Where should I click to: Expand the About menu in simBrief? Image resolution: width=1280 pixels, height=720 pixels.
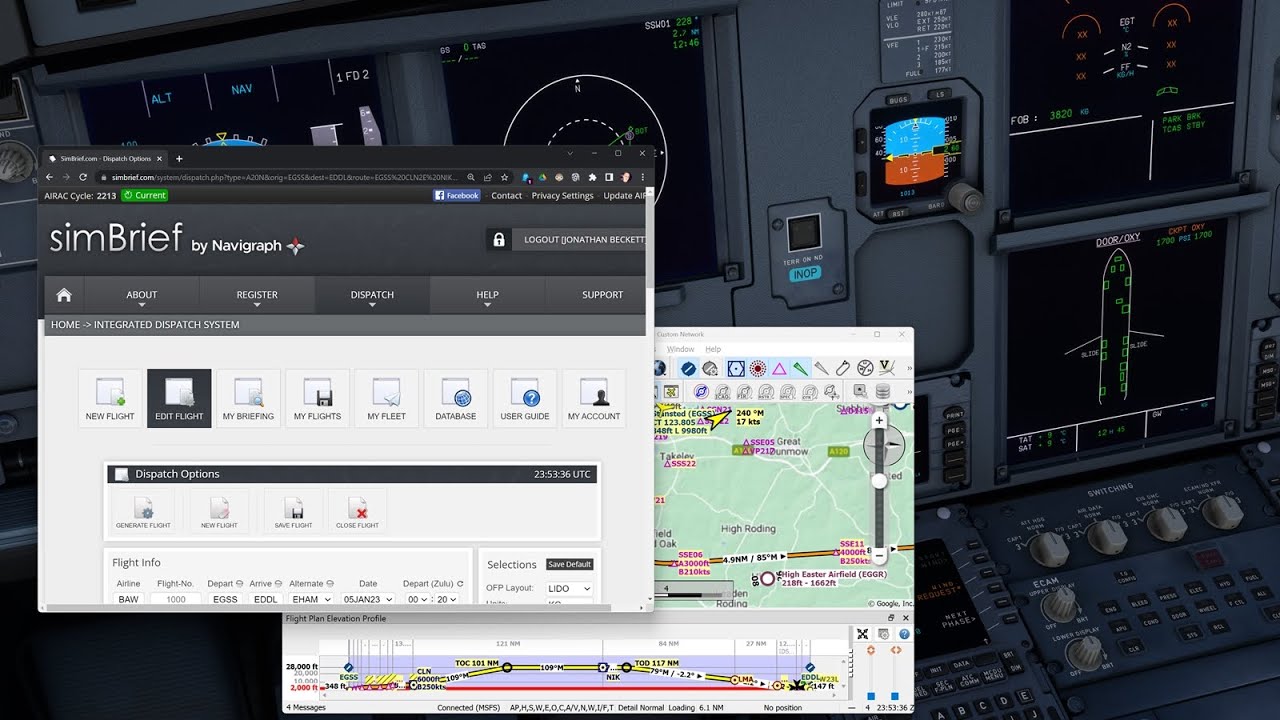pos(142,295)
